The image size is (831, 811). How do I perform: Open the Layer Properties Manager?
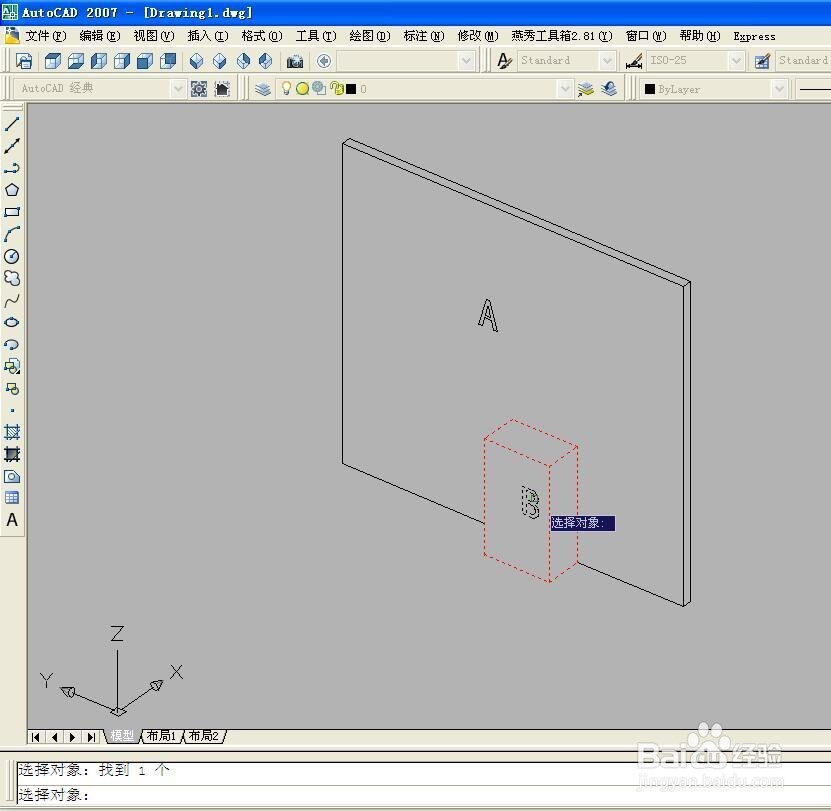pyautogui.click(x=262, y=89)
